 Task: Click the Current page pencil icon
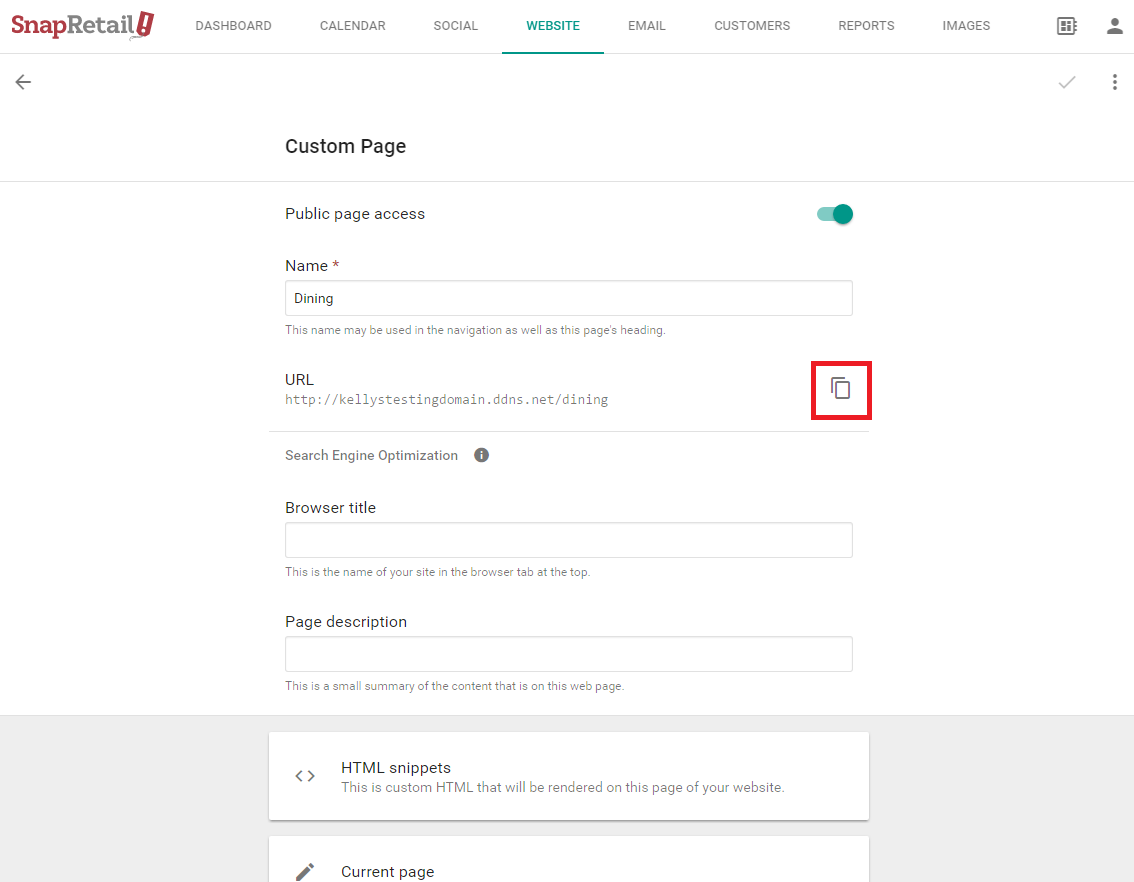(x=305, y=871)
